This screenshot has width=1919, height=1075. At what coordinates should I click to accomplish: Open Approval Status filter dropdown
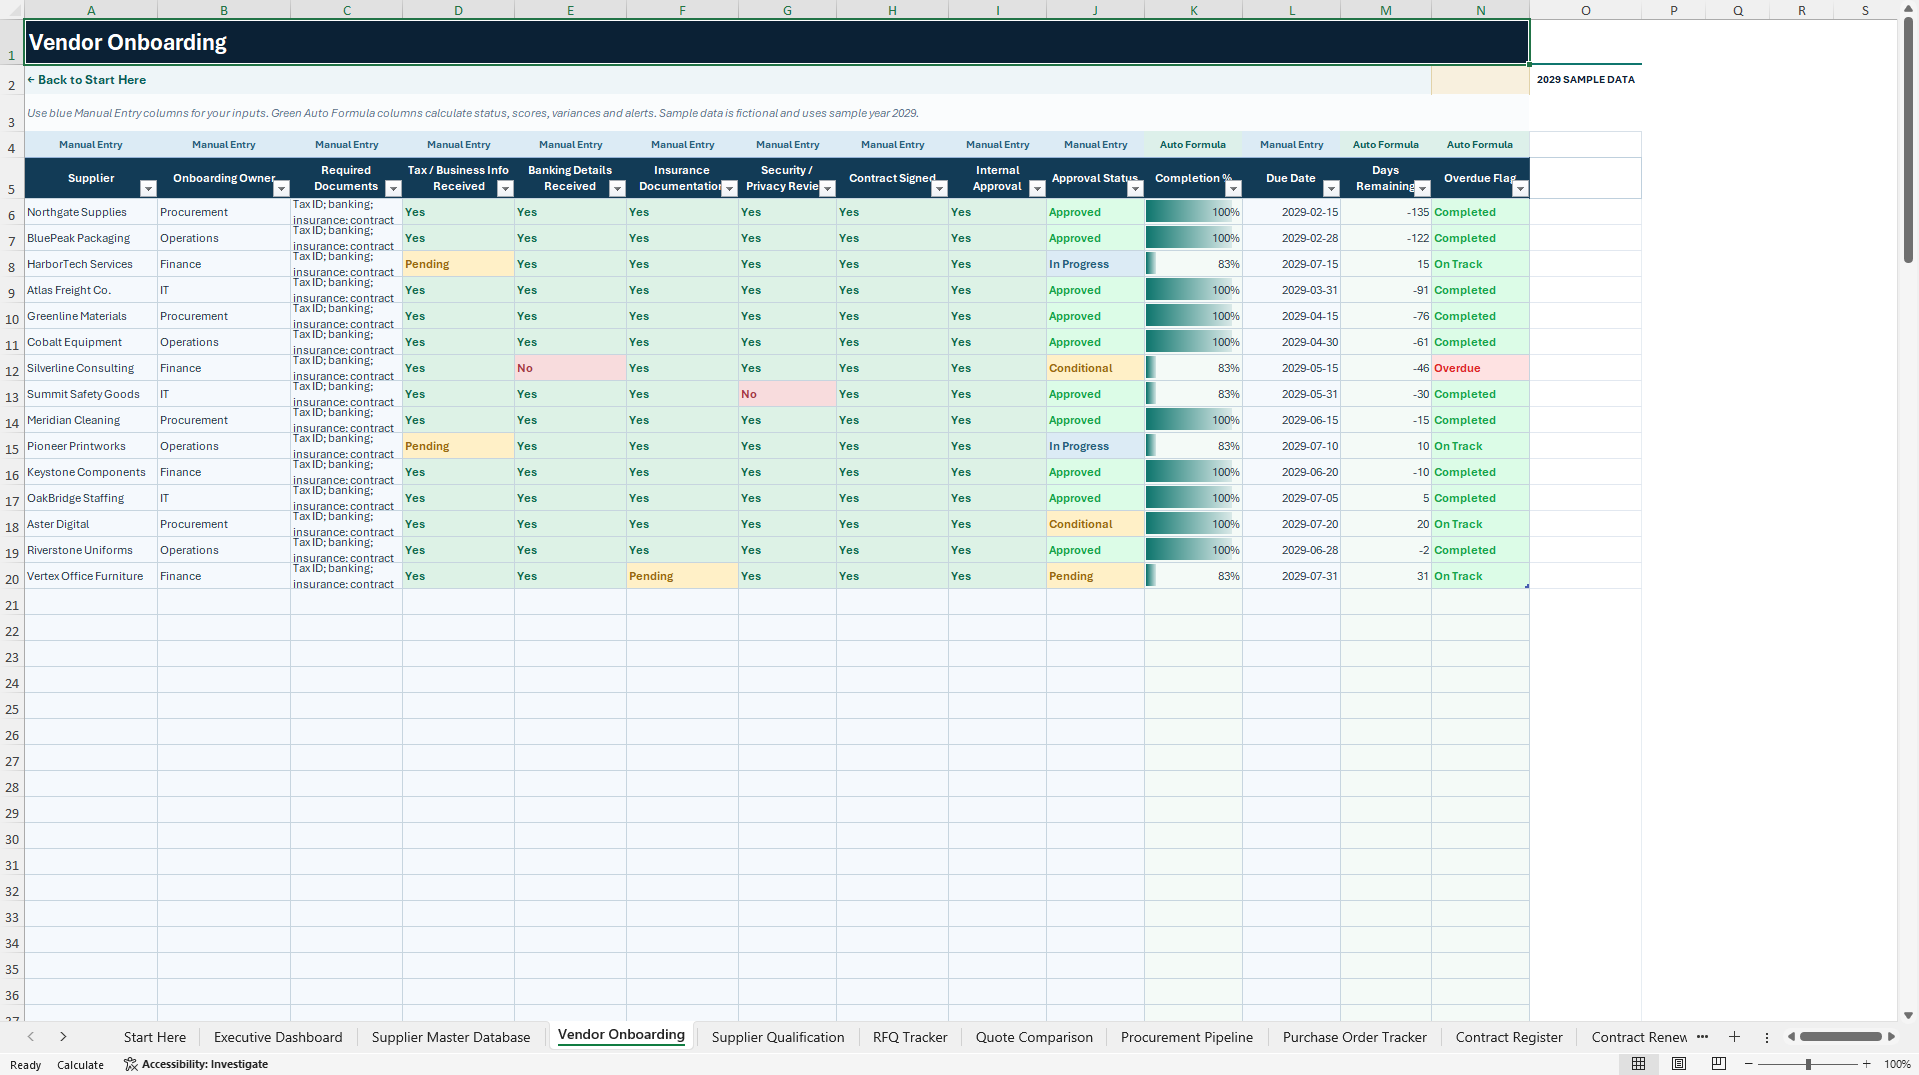tap(1135, 188)
